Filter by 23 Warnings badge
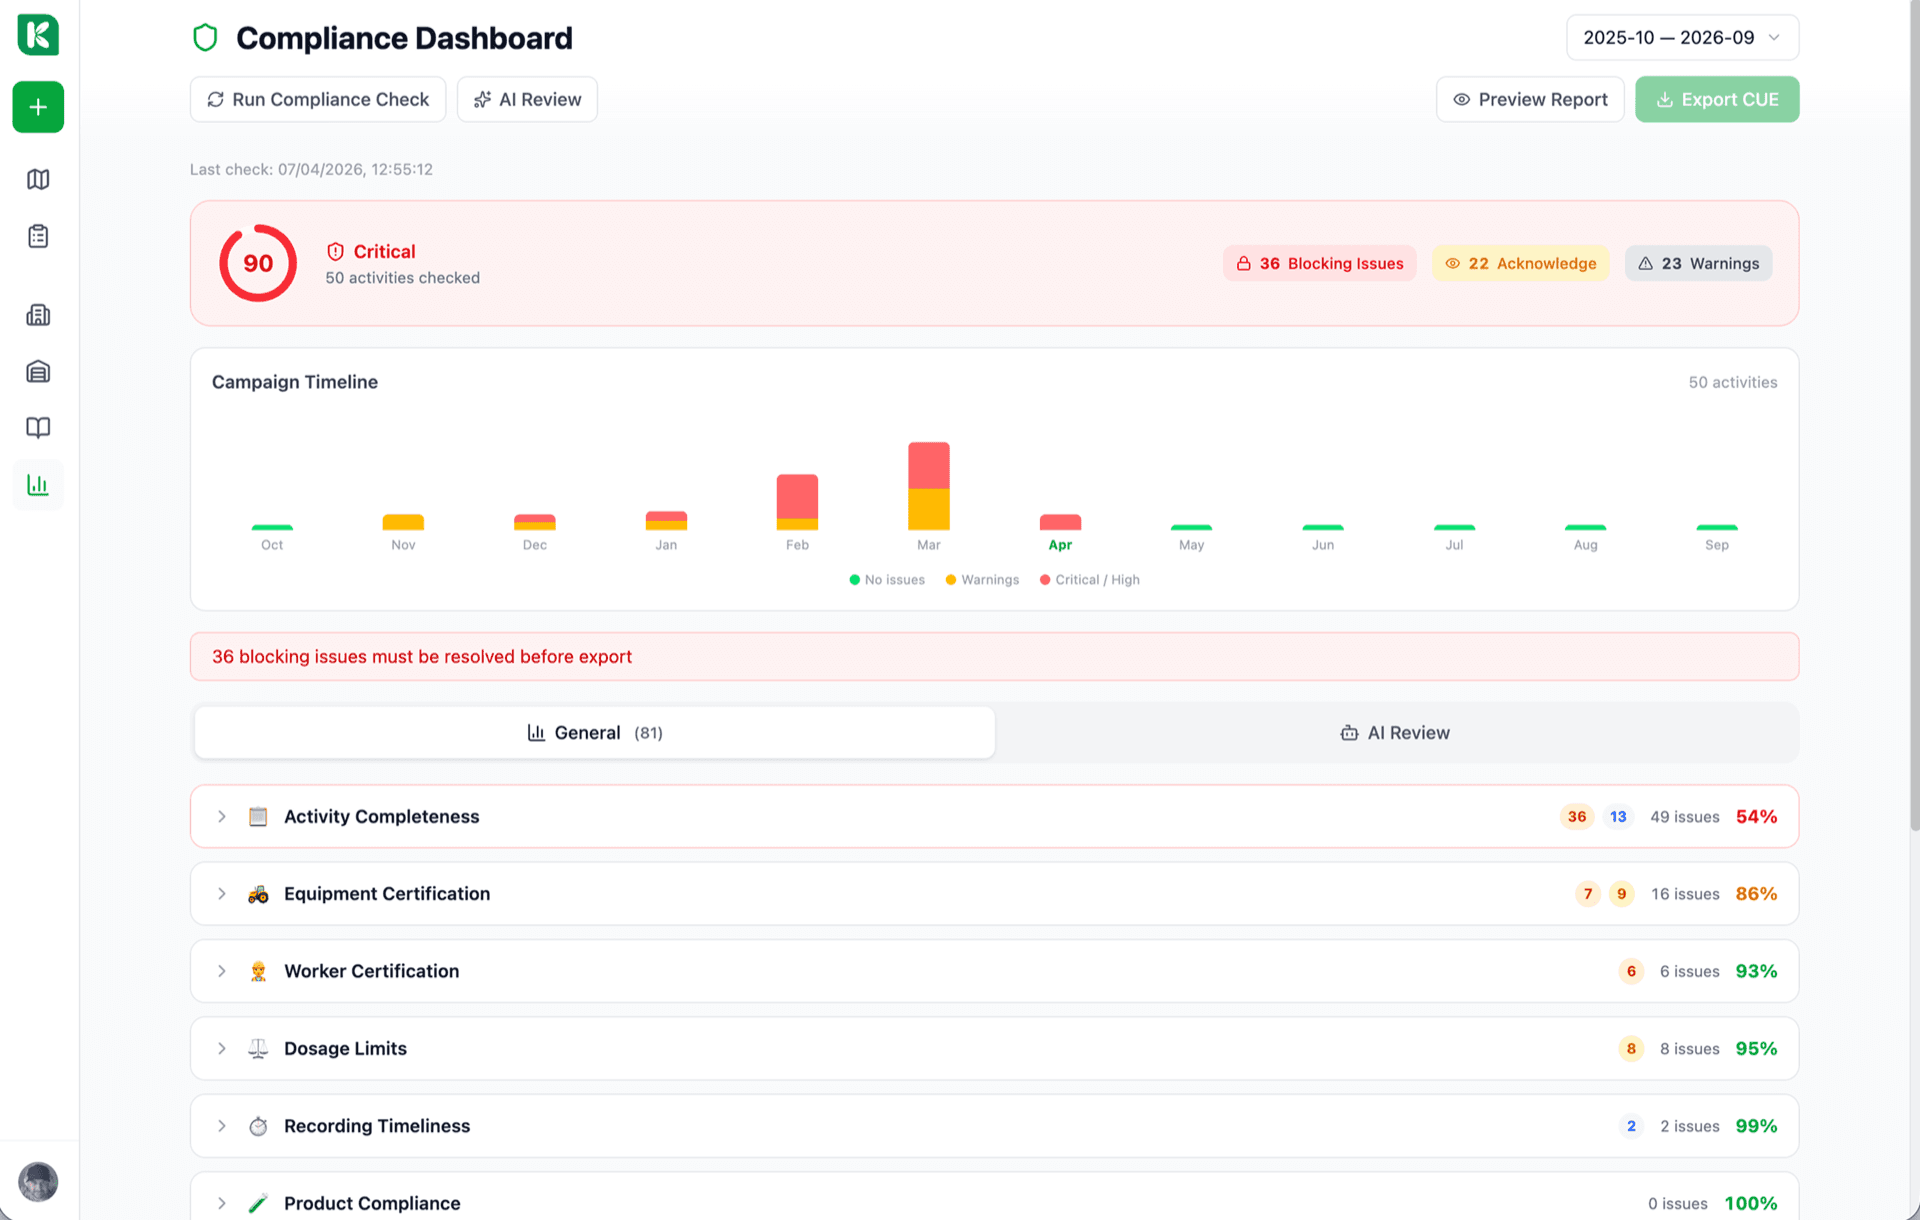1920x1220 pixels. point(1698,263)
